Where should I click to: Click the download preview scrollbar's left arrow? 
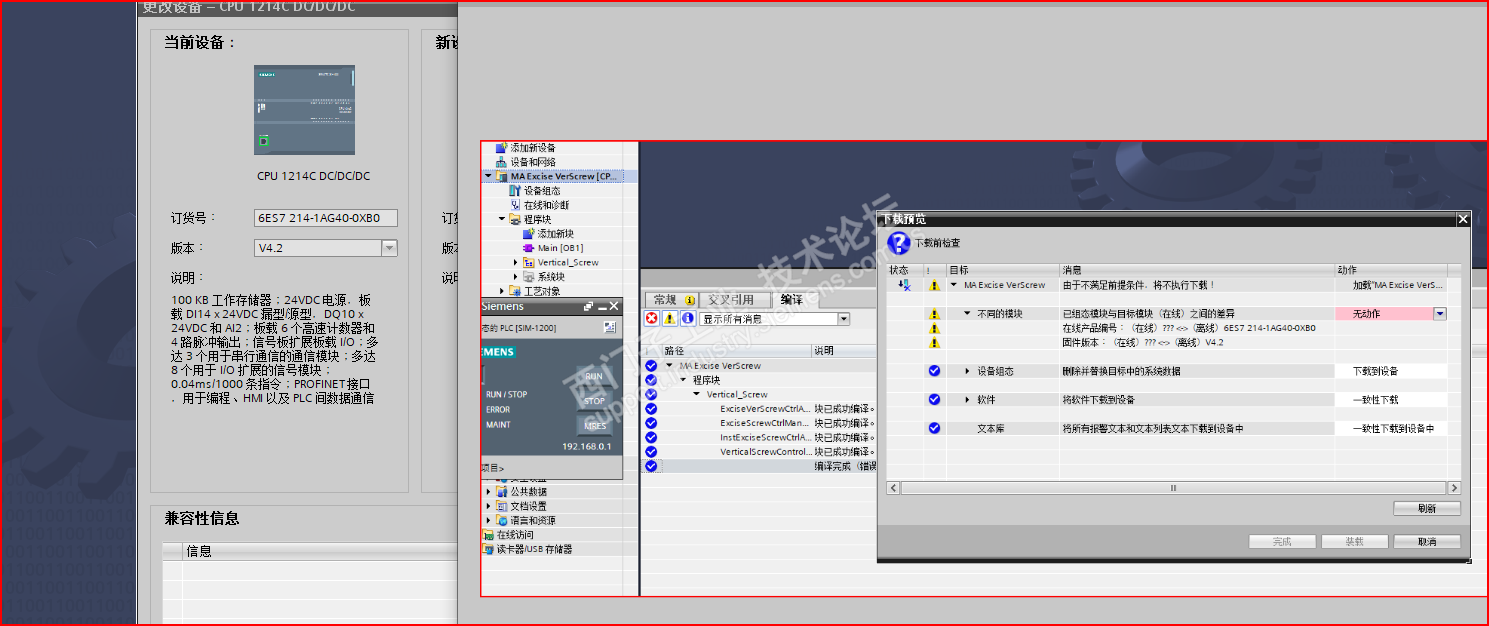pyautogui.click(x=893, y=488)
